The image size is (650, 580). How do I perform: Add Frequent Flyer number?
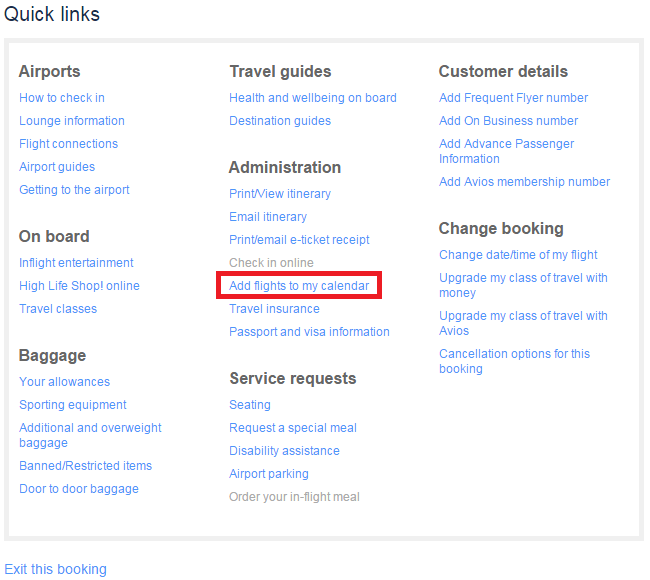coord(514,98)
